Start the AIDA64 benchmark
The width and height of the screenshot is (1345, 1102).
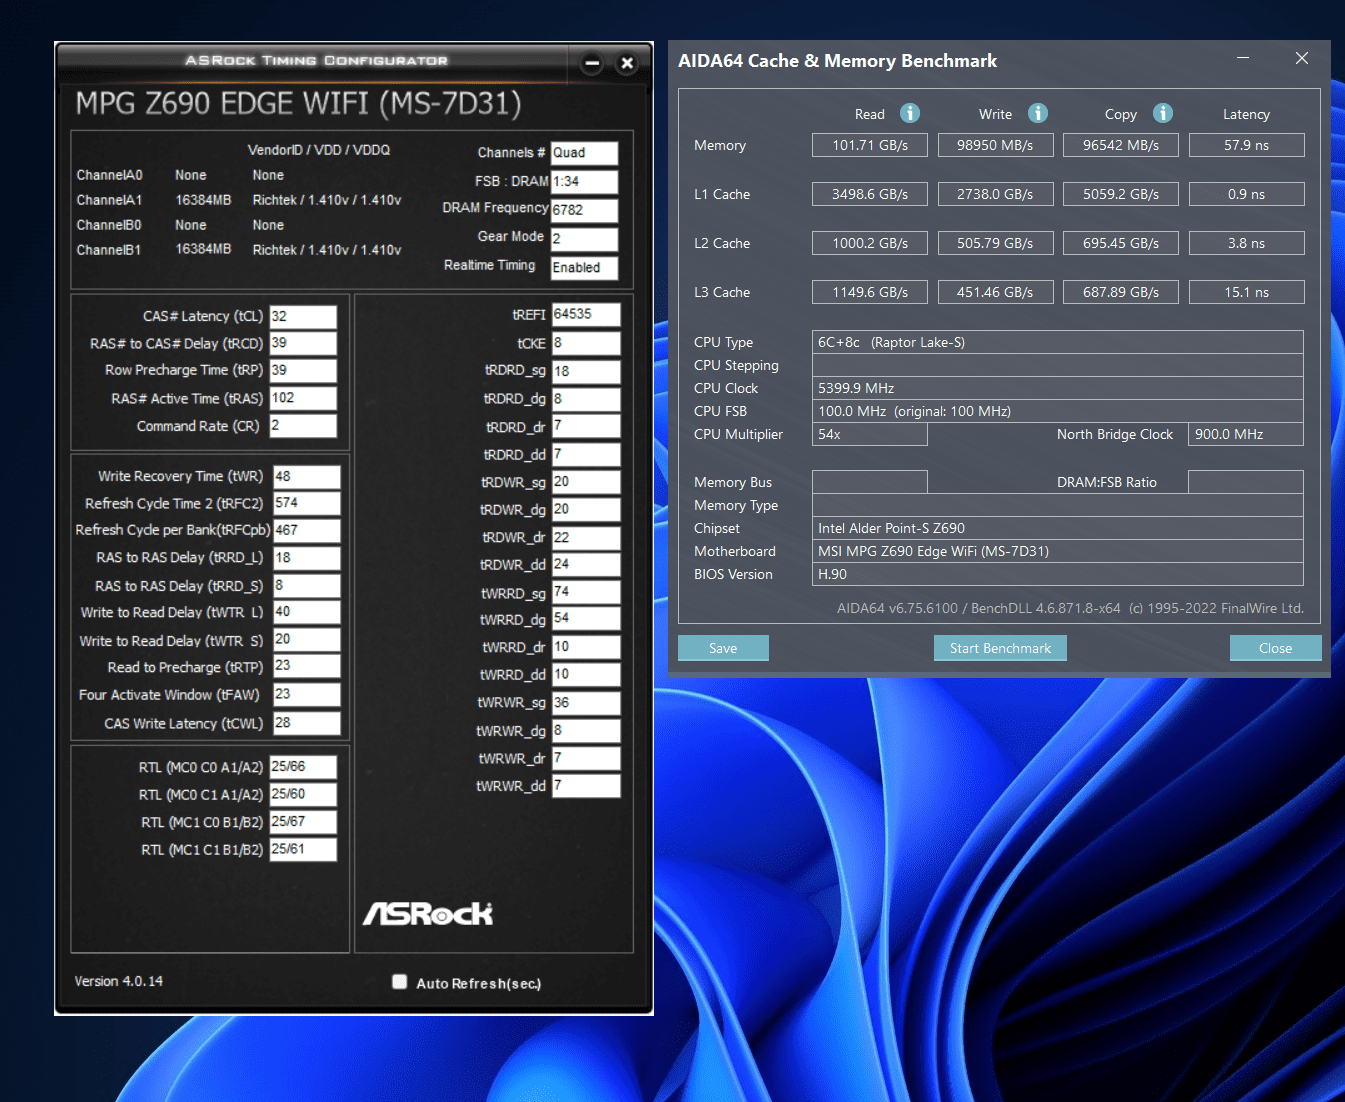pos(1000,648)
